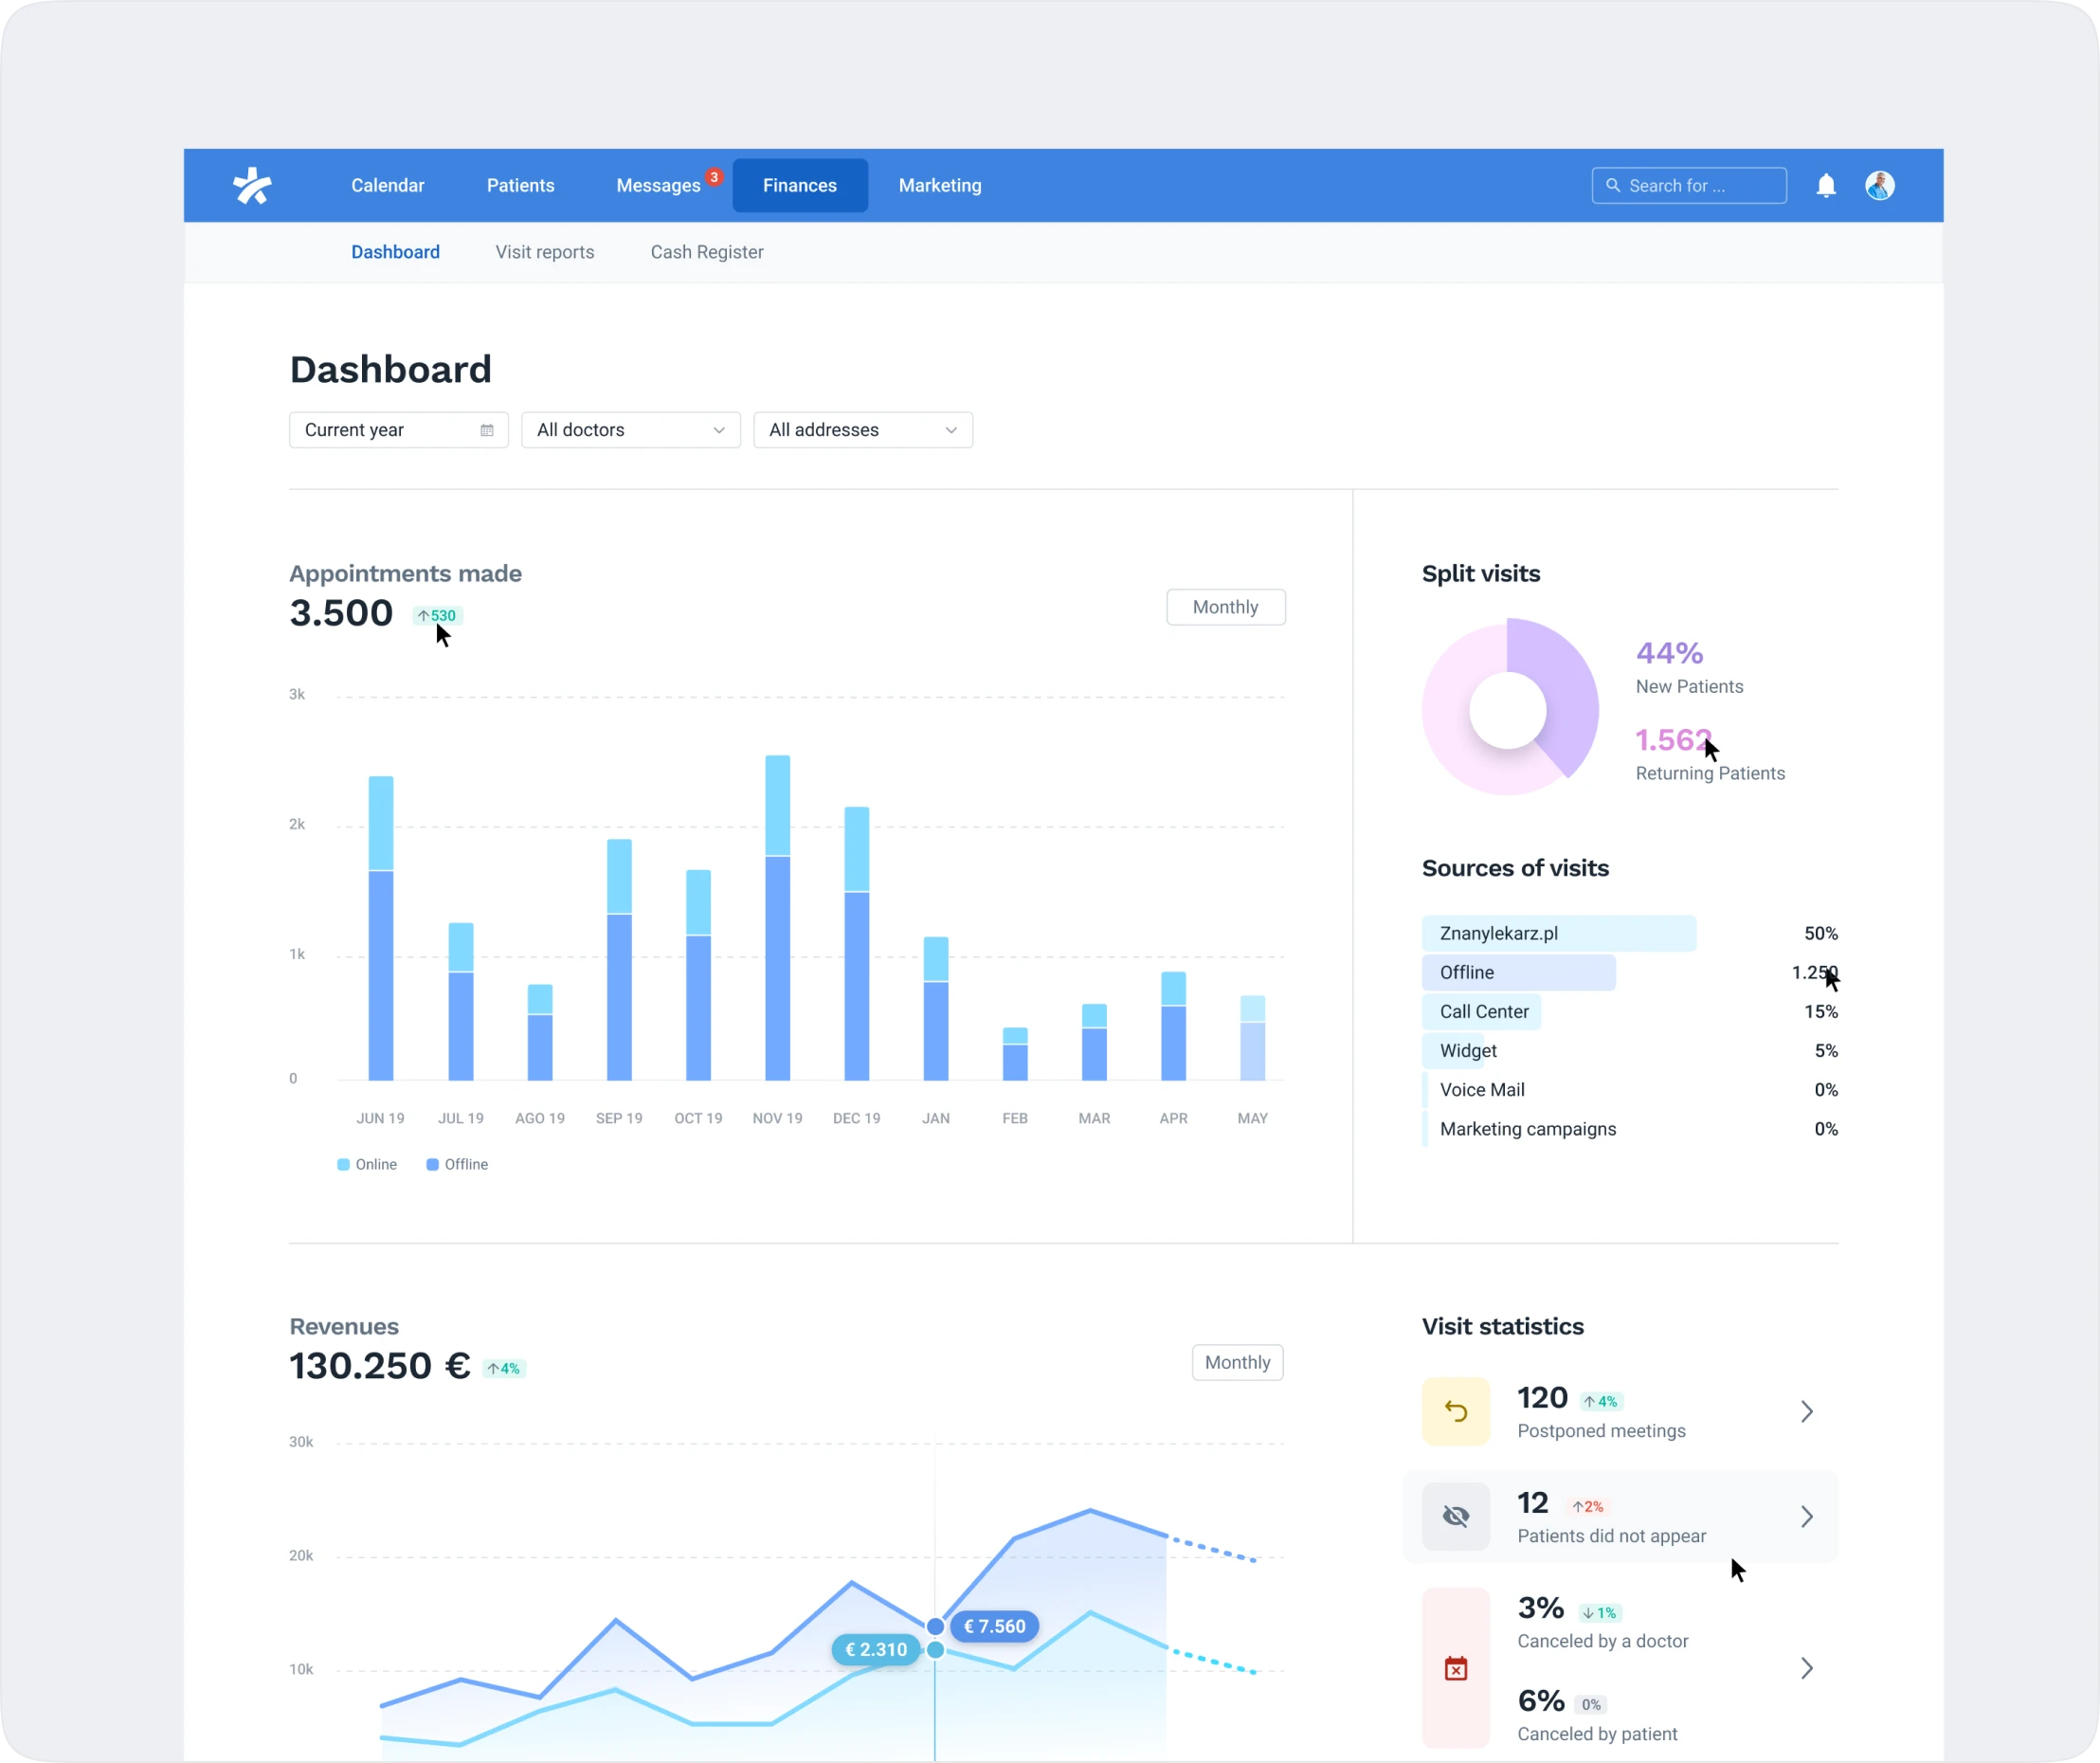Open notifications via the bell icon

[1826, 185]
